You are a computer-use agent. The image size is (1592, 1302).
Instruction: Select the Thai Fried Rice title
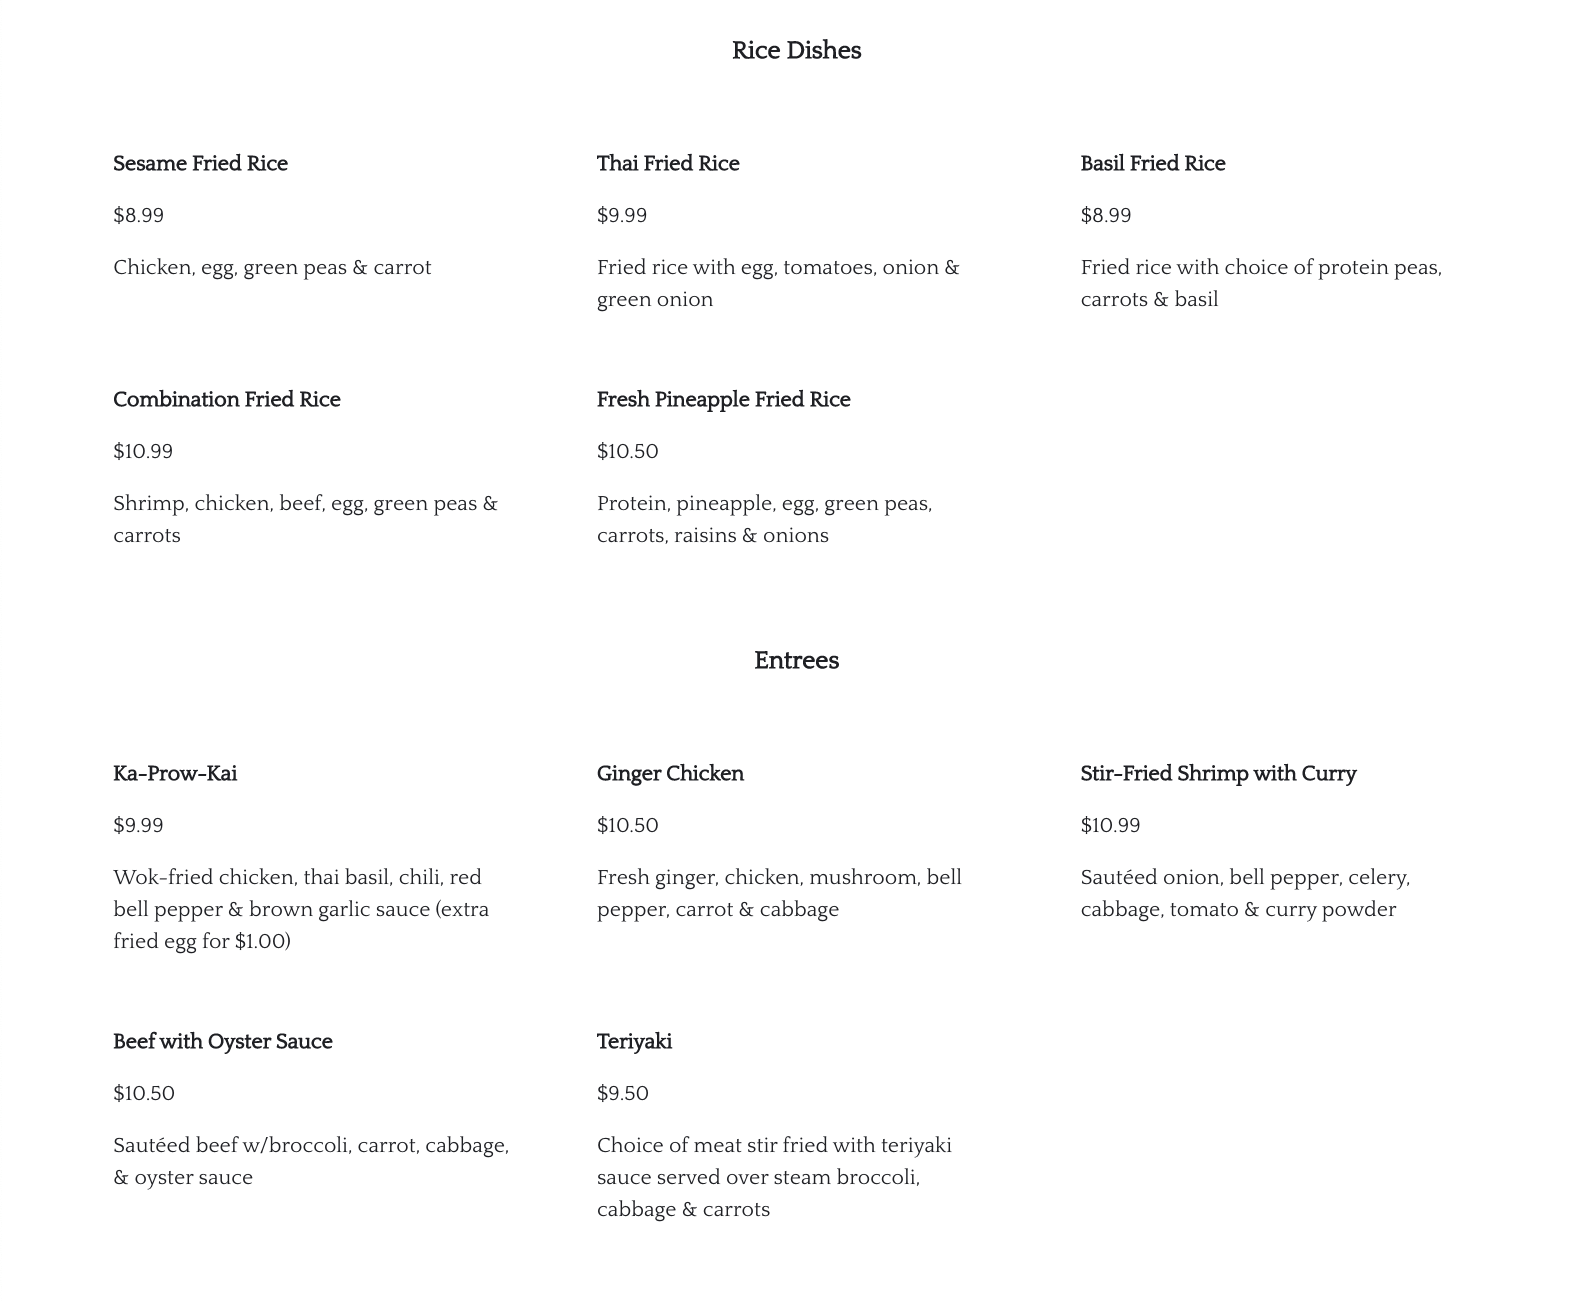(668, 164)
